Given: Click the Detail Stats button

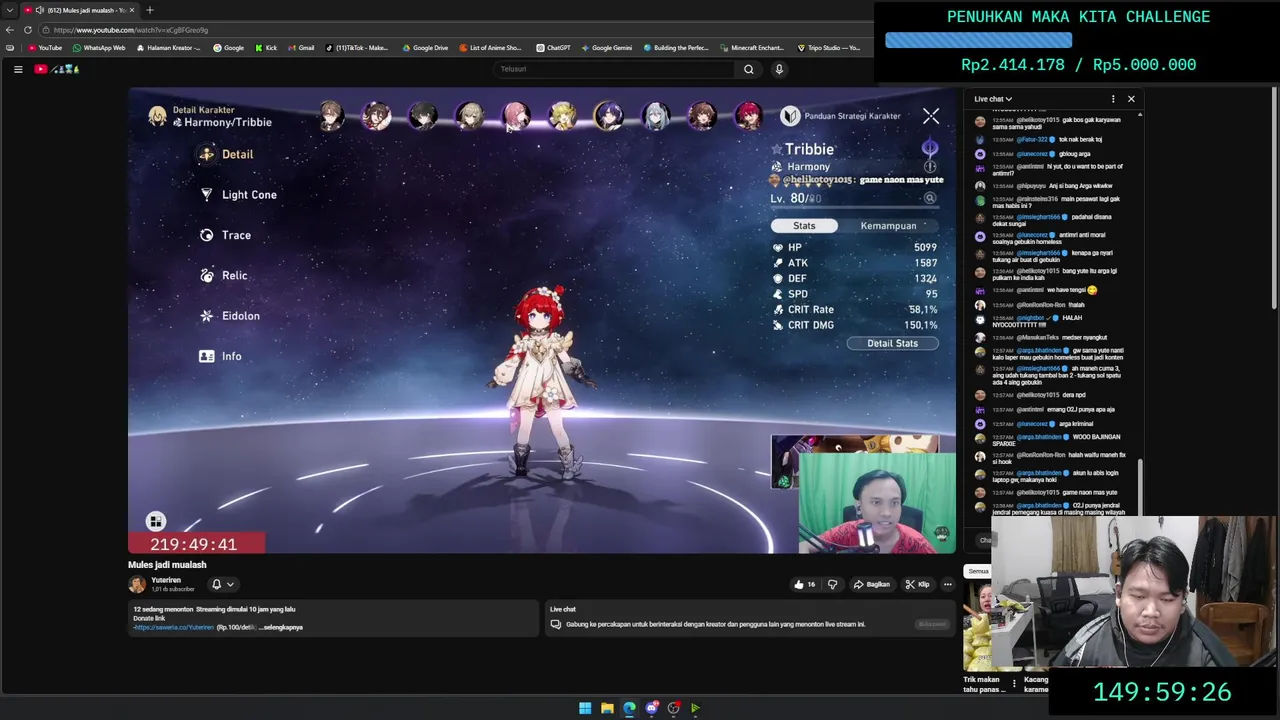Looking at the screenshot, I should (x=892, y=343).
